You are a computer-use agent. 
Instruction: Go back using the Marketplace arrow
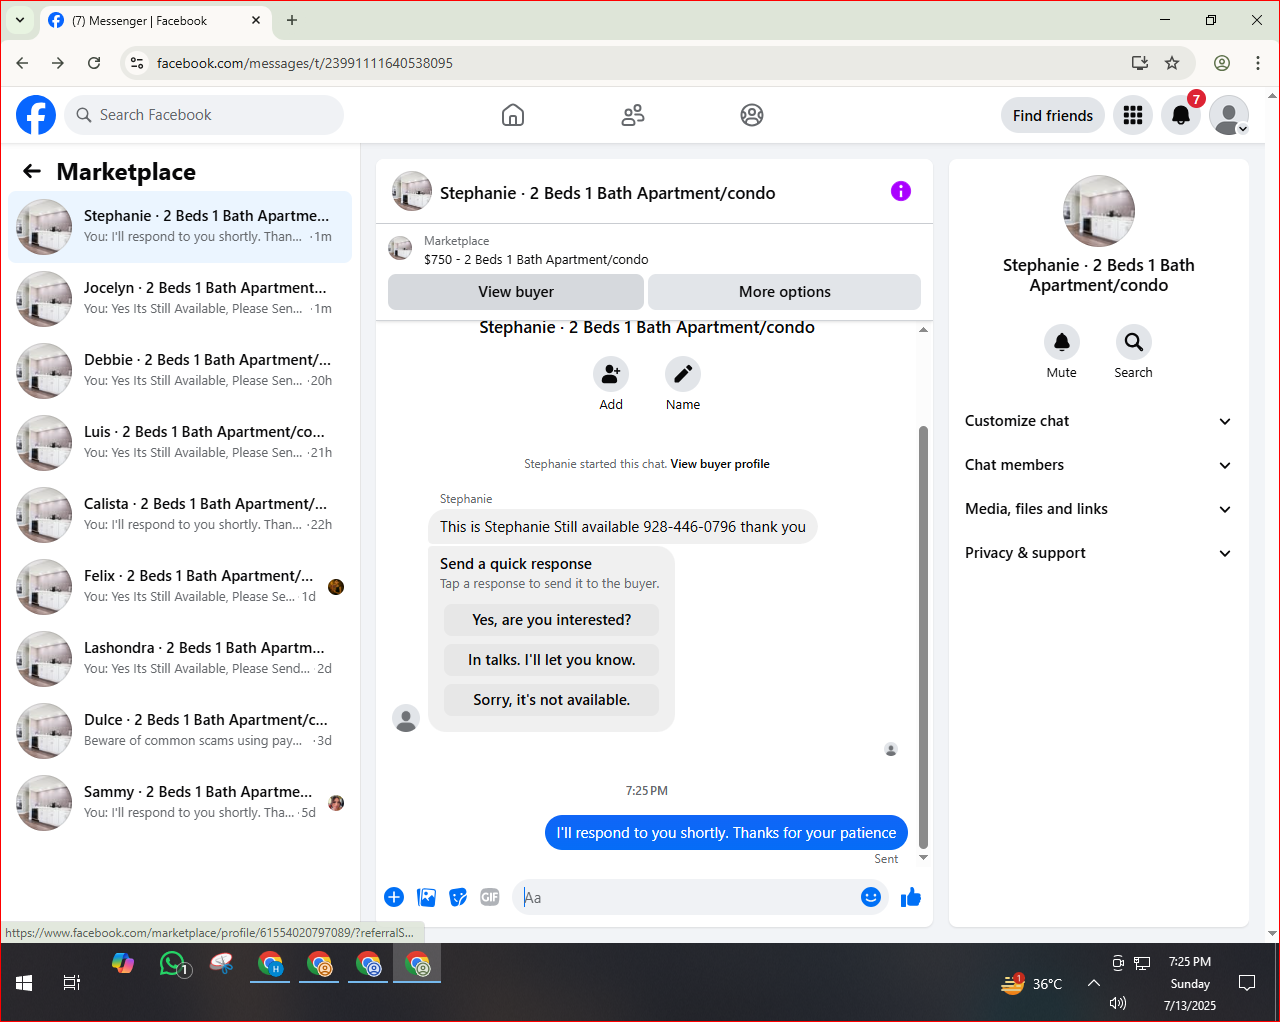click(x=32, y=171)
